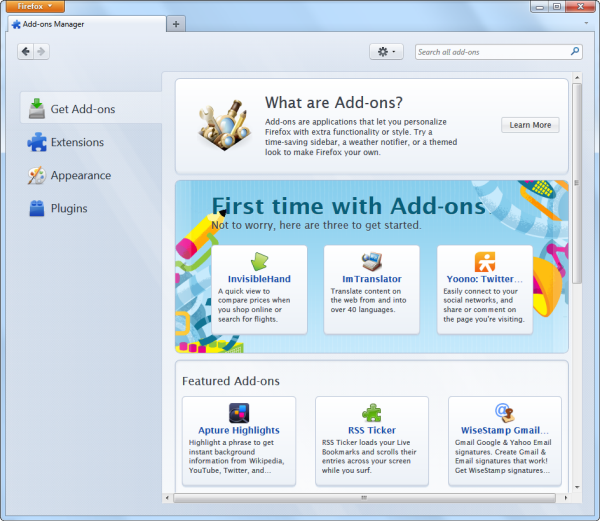Viewport: 600px width, 521px height.
Task: Click the 'What are Add-ons?' heading
Action: coord(334,103)
